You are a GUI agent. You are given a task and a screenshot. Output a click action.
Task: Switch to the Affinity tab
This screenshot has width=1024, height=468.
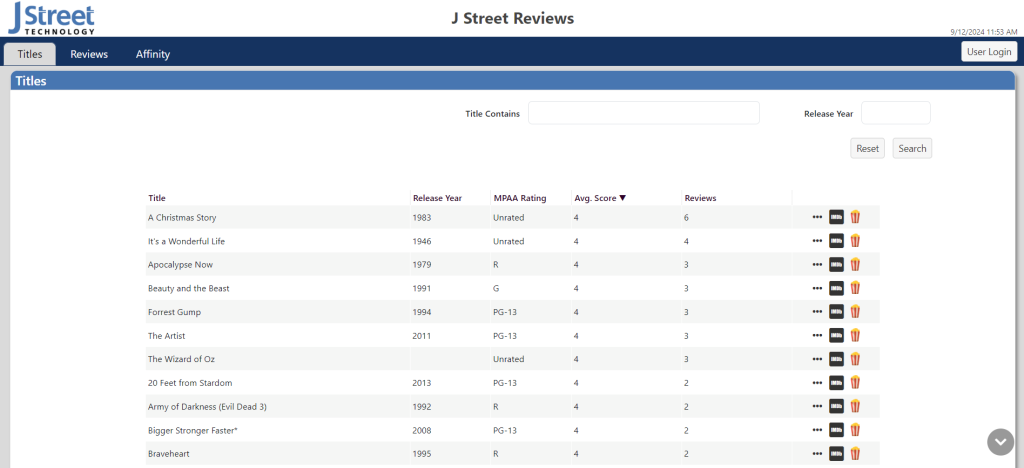(153, 54)
